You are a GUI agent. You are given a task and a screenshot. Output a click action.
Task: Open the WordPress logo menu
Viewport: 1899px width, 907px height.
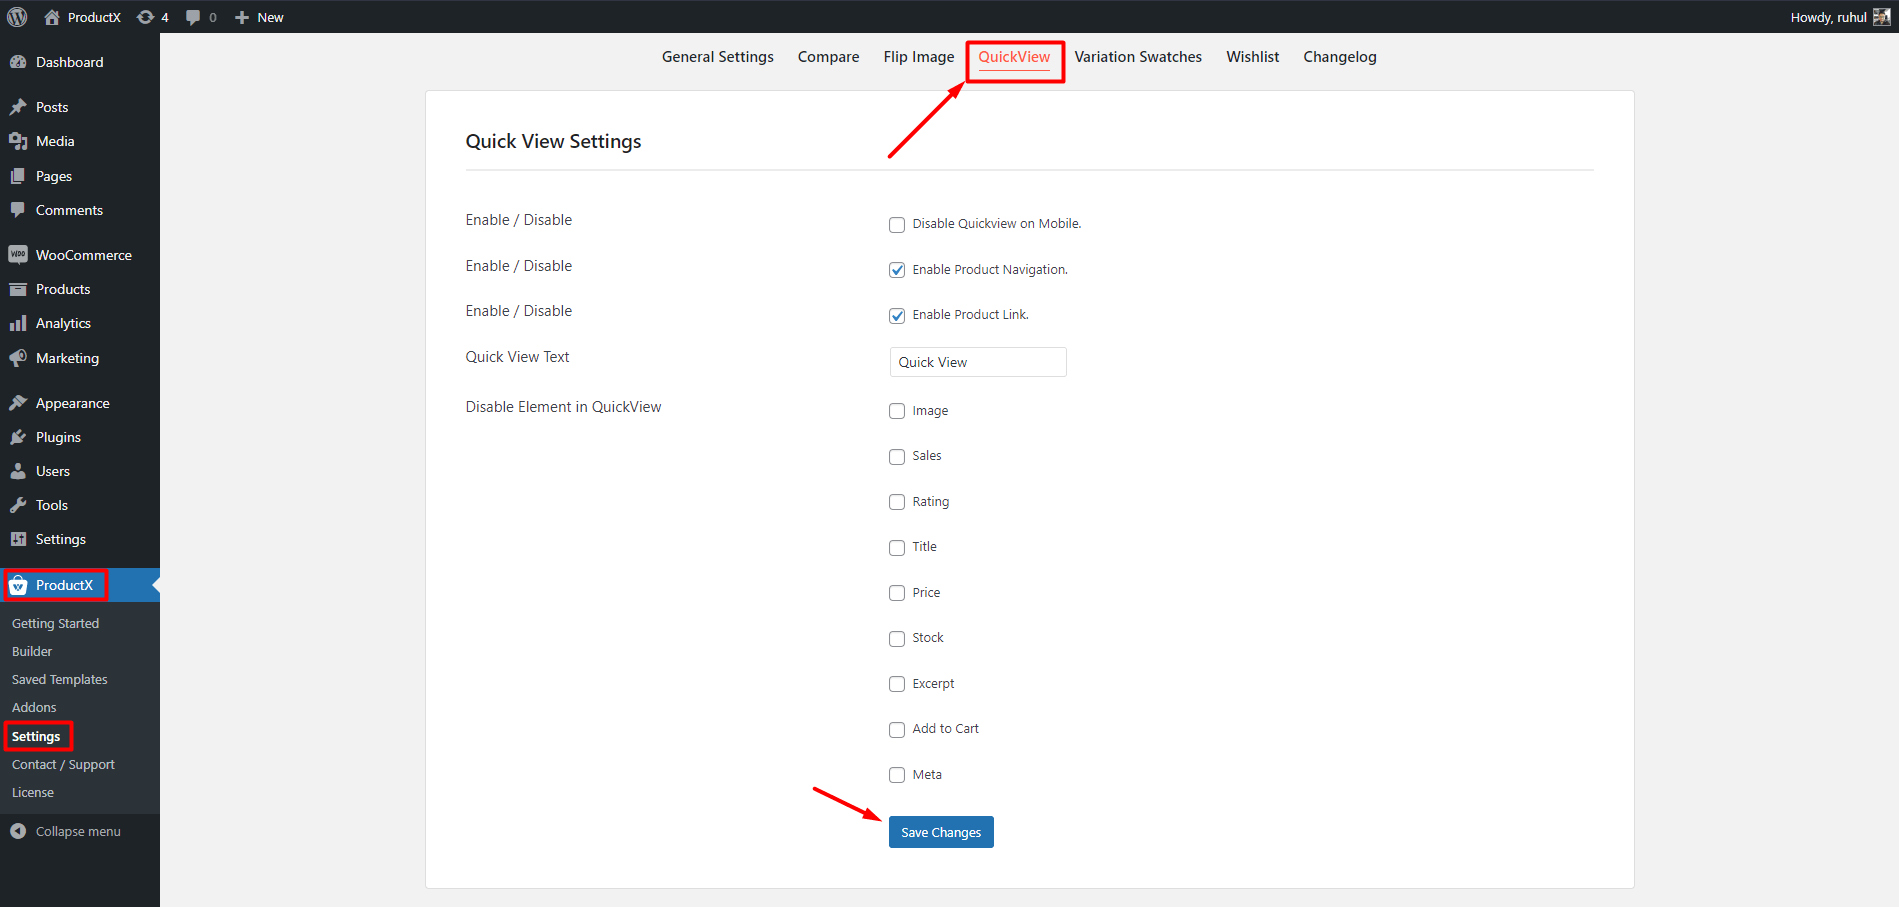point(16,16)
